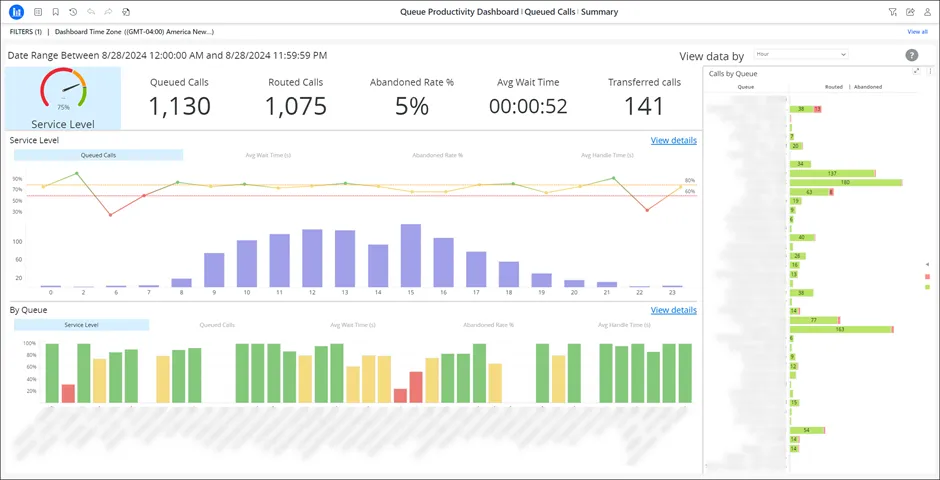Click the Queued Calls value 1,130
Screen dimensions: 940x480
pos(179,106)
